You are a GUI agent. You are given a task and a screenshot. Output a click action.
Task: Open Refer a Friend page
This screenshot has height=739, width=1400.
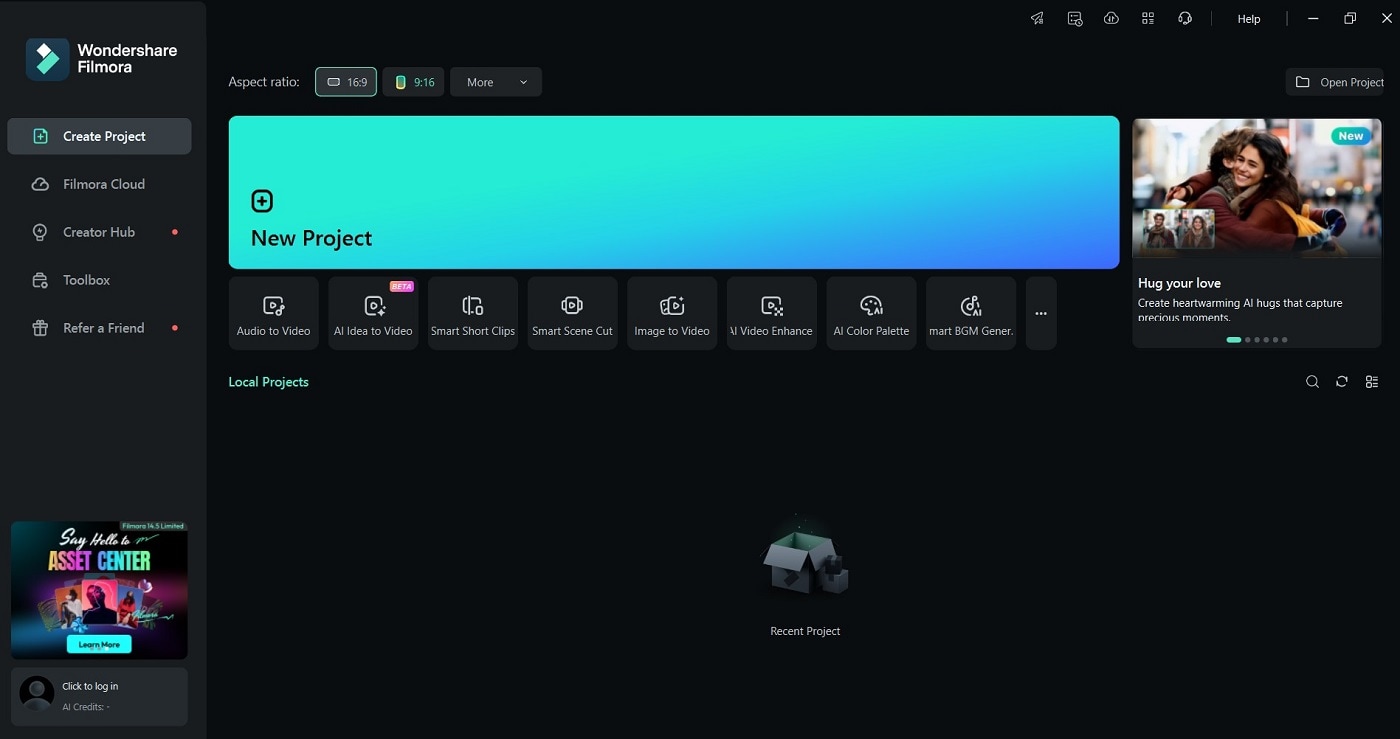click(99, 328)
